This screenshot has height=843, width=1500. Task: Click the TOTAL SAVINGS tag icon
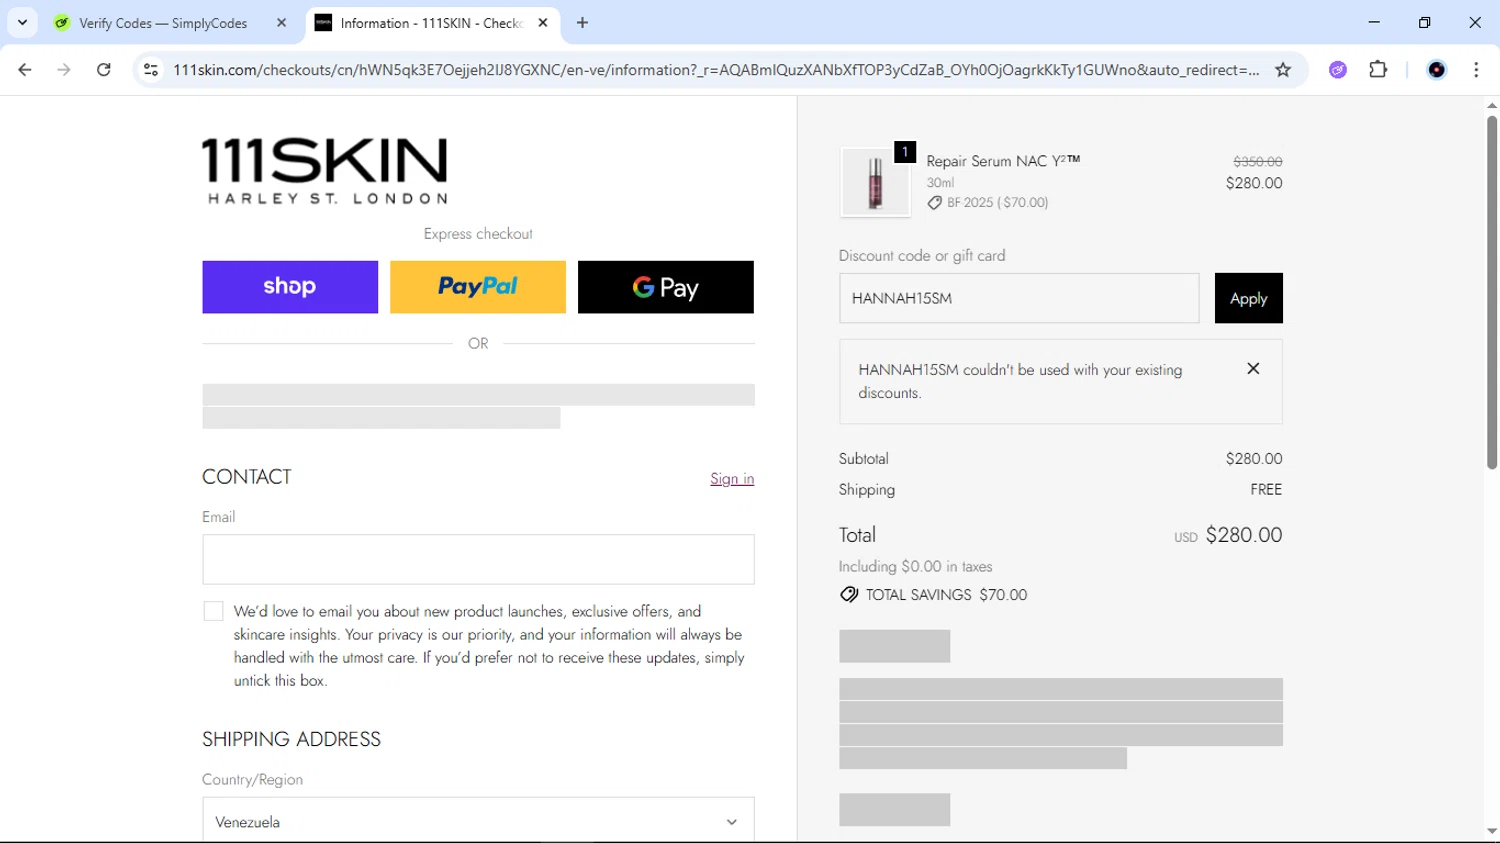coord(849,595)
